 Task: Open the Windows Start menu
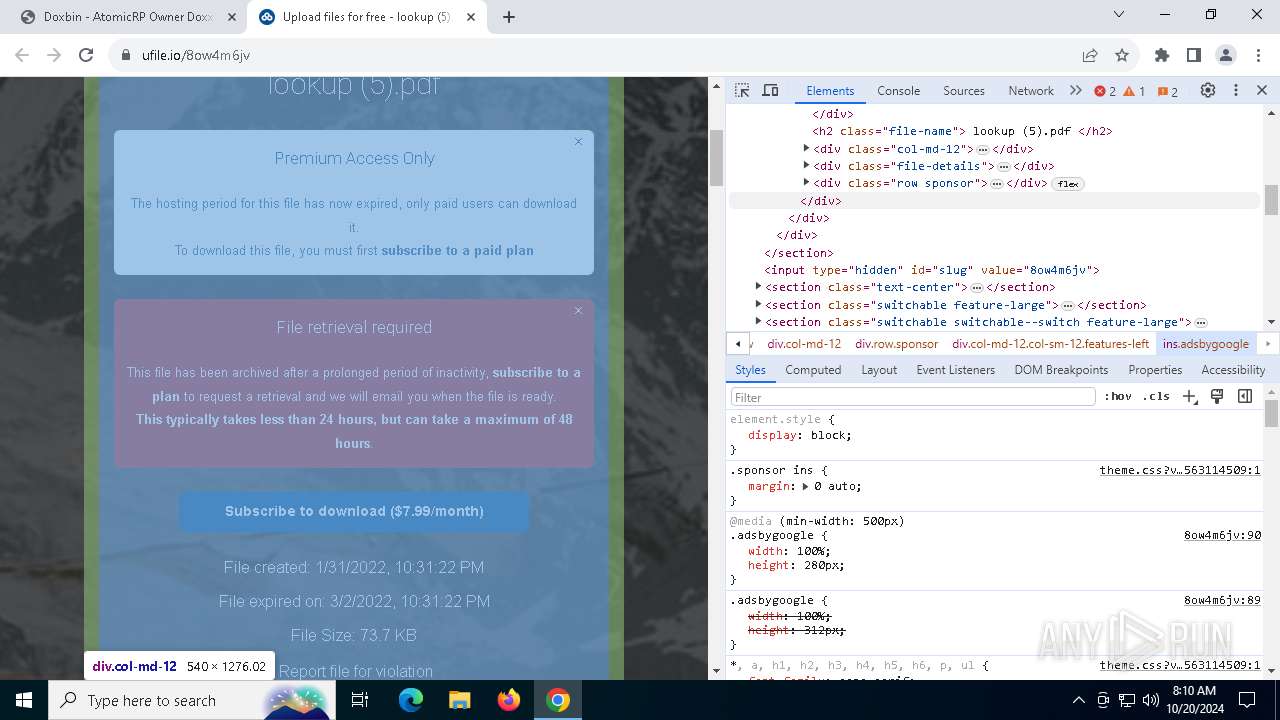pos(24,700)
